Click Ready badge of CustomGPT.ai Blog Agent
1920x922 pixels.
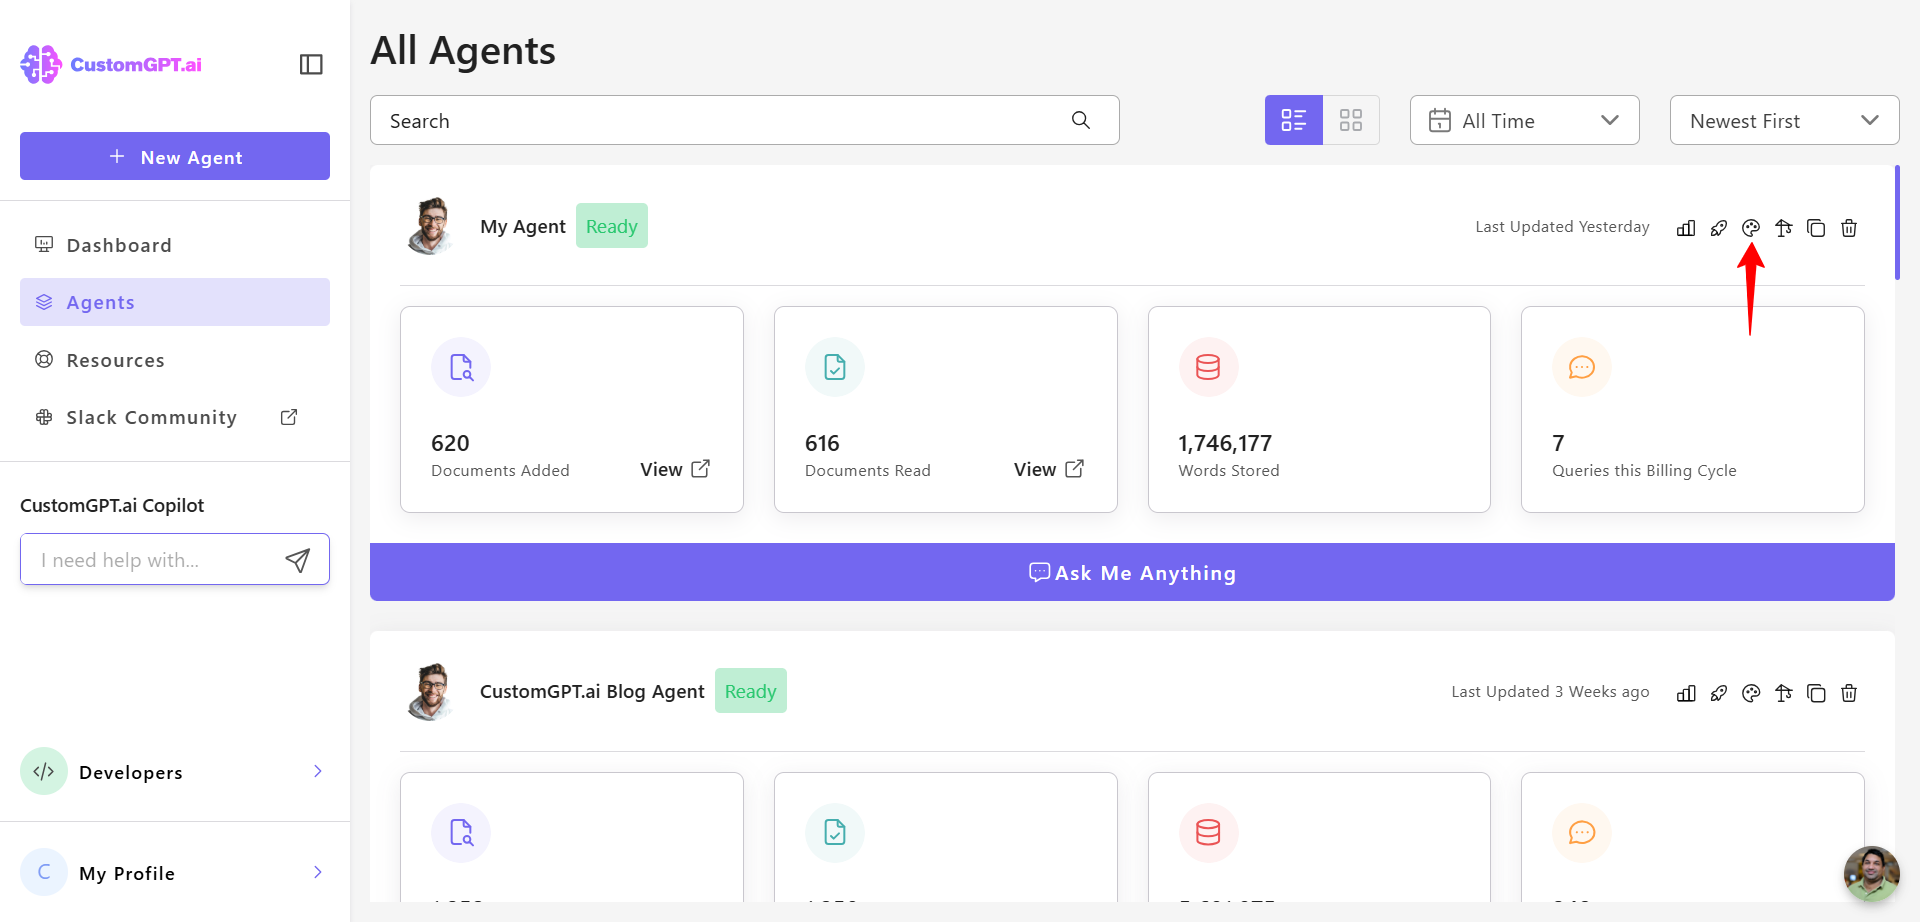[751, 691]
